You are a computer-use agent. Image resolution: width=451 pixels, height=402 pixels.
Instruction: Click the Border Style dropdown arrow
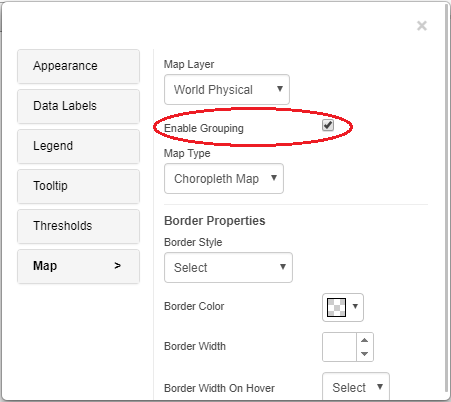[x=283, y=267]
